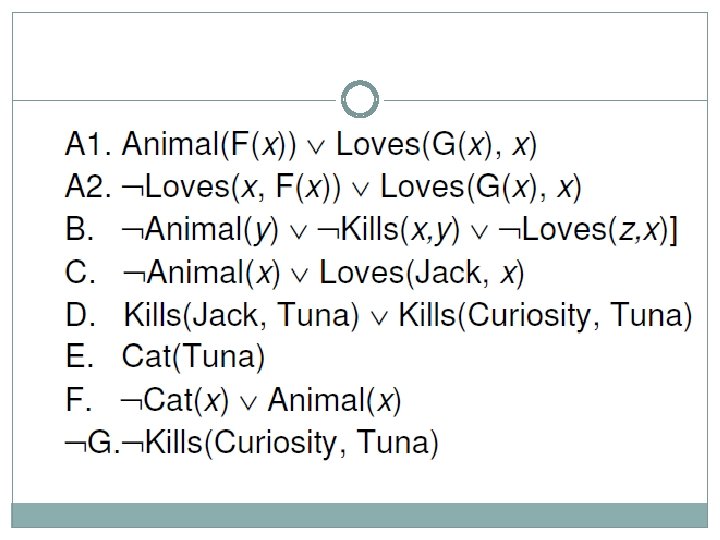Select "Kills(Curiosity, Tuna)" in clause D
The height and width of the screenshot is (540, 720).
(545, 315)
